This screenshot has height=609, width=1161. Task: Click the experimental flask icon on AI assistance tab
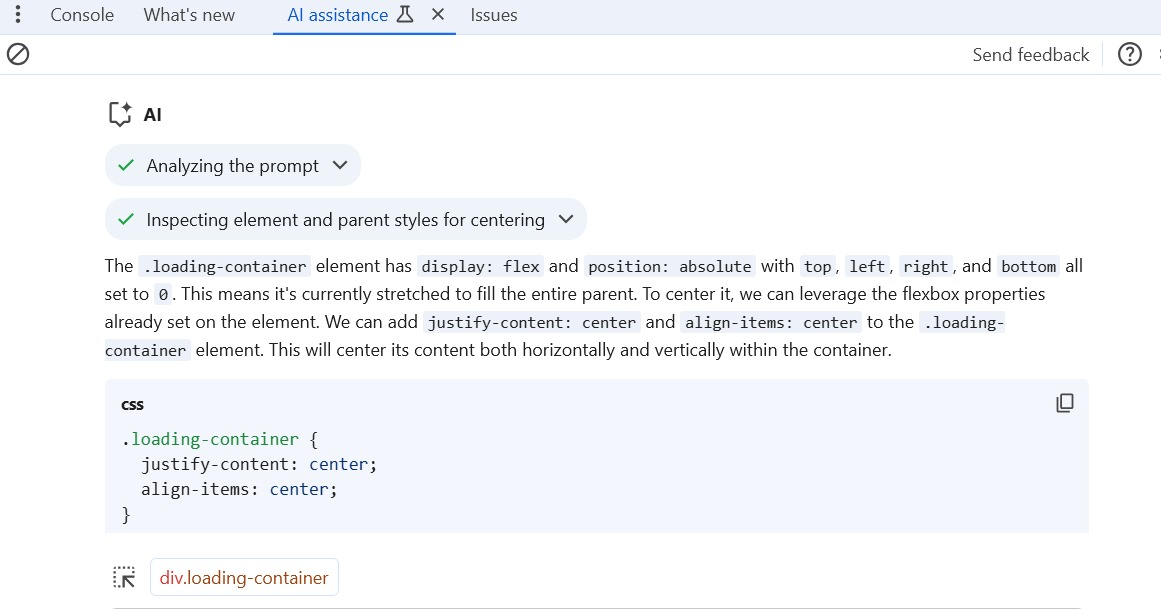click(405, 14)
